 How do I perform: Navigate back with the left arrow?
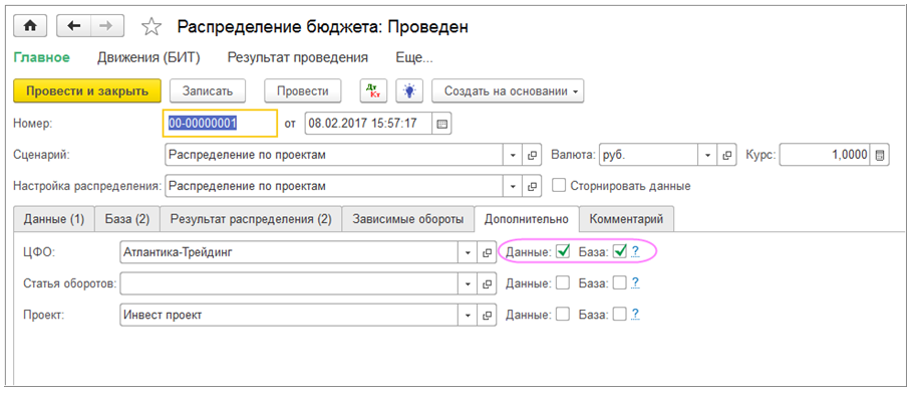[x=73, y=26]
